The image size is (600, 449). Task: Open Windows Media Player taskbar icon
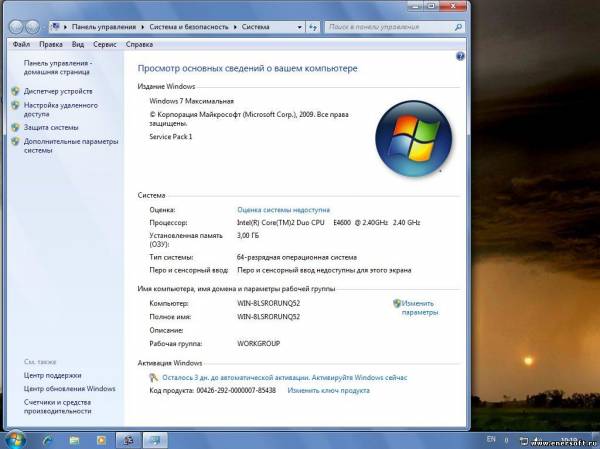(x=101, y=441)
